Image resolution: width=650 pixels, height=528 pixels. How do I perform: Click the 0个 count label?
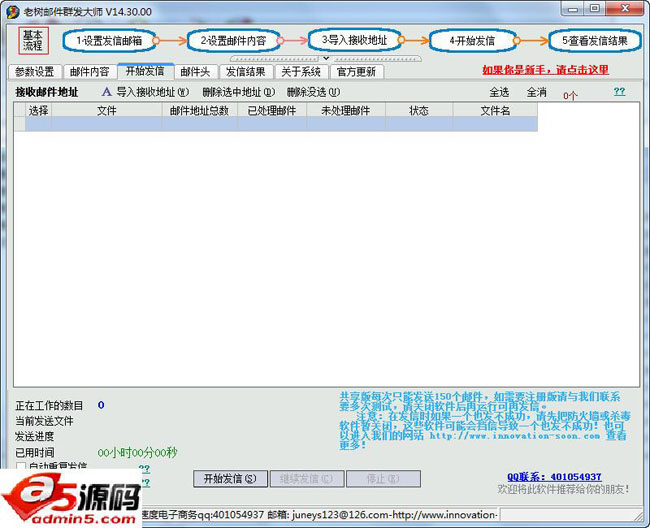click(570, 96)
